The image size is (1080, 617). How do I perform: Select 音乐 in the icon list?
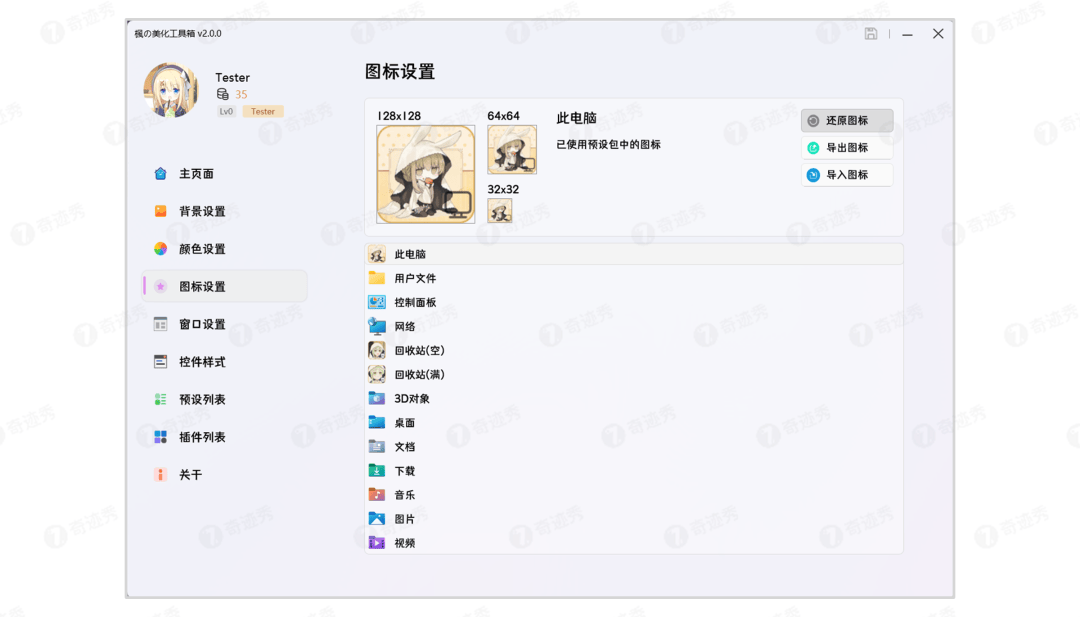click(x=634, y=495)
